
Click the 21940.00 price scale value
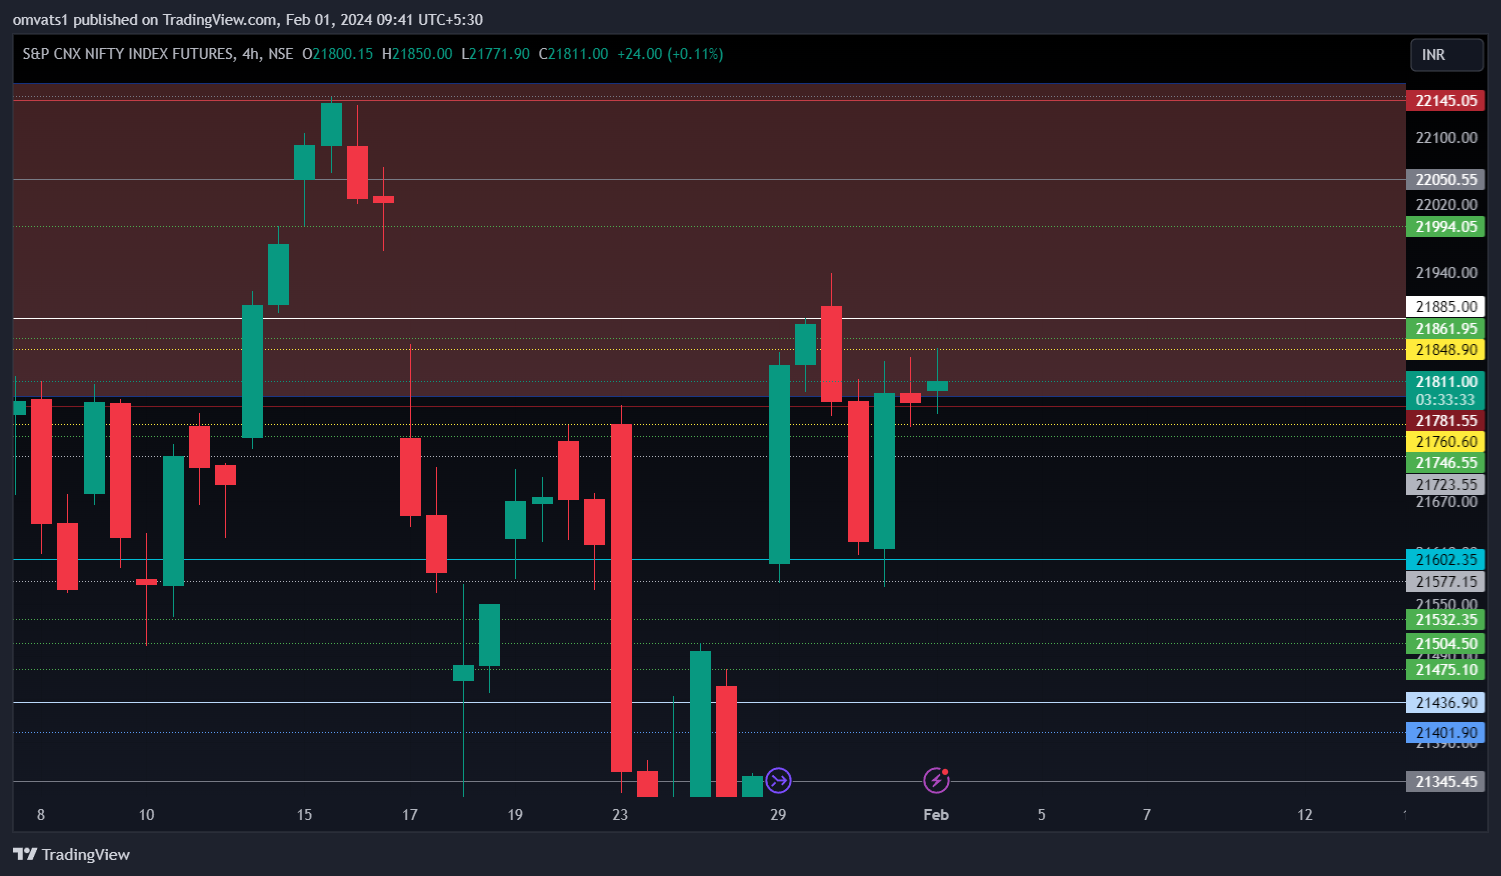pos(1446,273)
